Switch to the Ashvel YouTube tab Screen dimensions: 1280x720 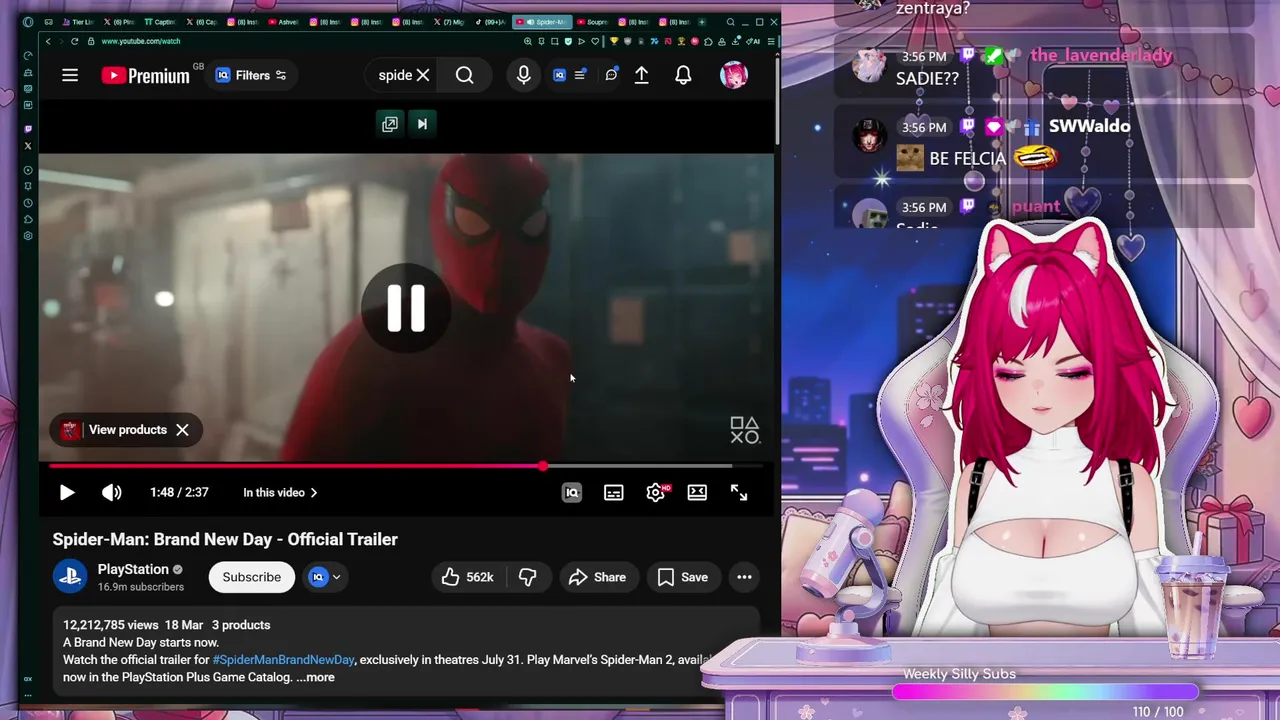click(283, 22)
